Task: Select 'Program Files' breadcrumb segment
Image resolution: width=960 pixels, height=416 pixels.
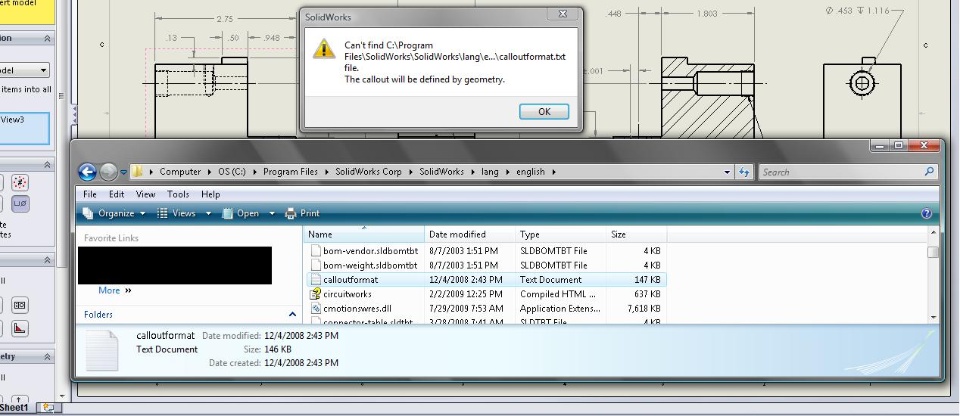Action: click(x=290, y=172)
